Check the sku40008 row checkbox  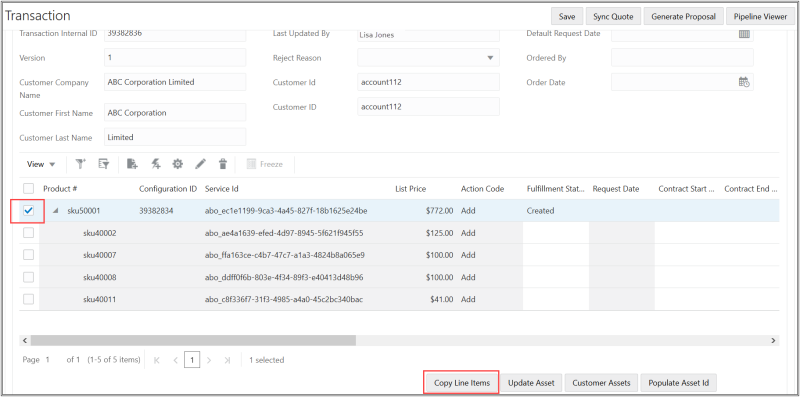coord(29,277)
